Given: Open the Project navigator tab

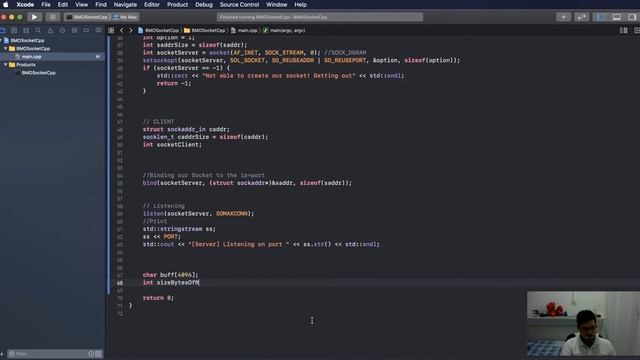Looking at the screenshot, I should point(2,31).
